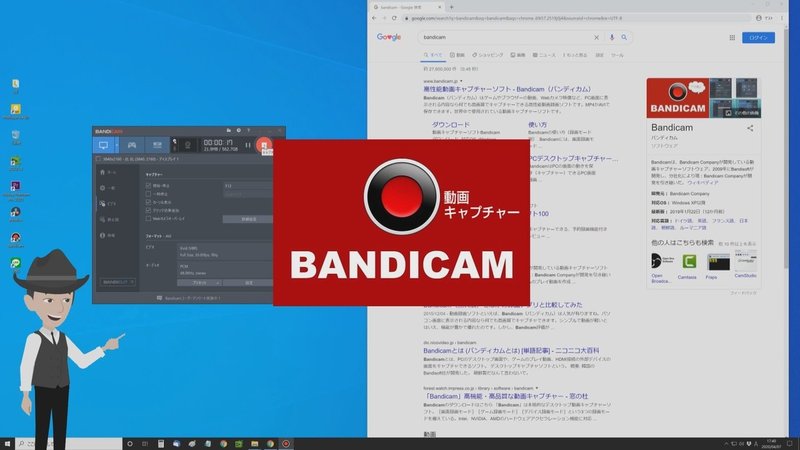This screenshot has height=450, width=800.
Task: Click the F12 hotkey field
Action: tap(248, 186)
